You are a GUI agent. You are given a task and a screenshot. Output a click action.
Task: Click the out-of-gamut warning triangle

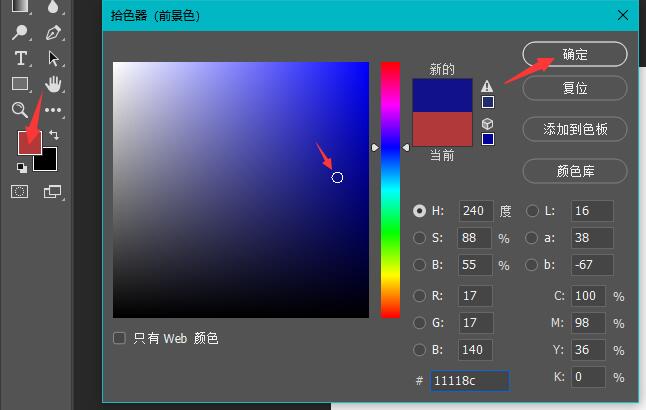[x=487, y=86]
